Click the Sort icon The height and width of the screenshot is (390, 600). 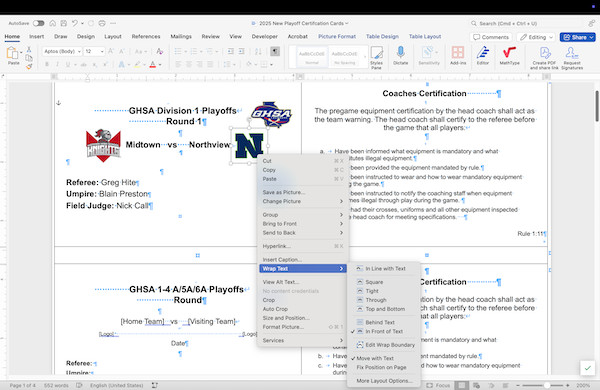(258, 51)
